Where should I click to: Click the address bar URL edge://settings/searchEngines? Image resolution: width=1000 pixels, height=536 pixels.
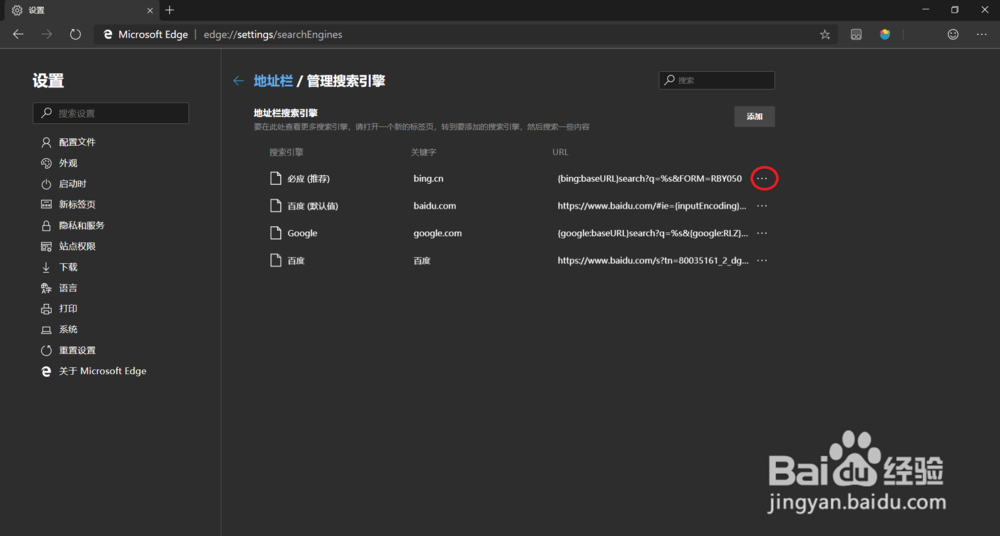273,34
